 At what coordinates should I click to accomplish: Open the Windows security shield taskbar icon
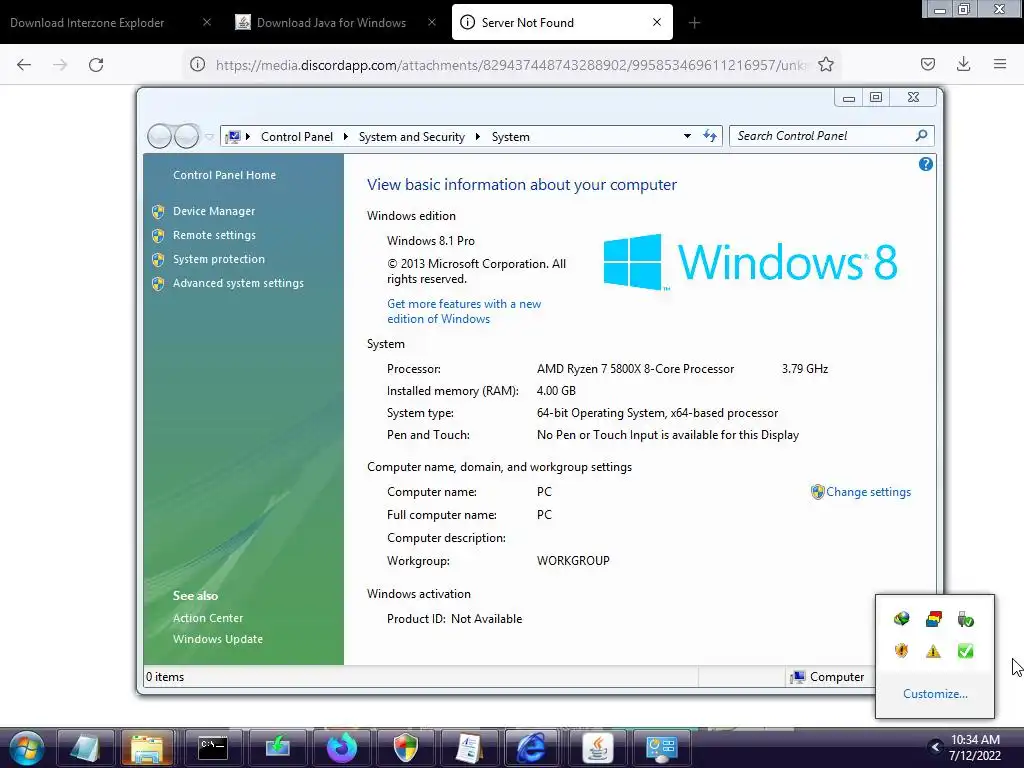click(x=406, y=748)
